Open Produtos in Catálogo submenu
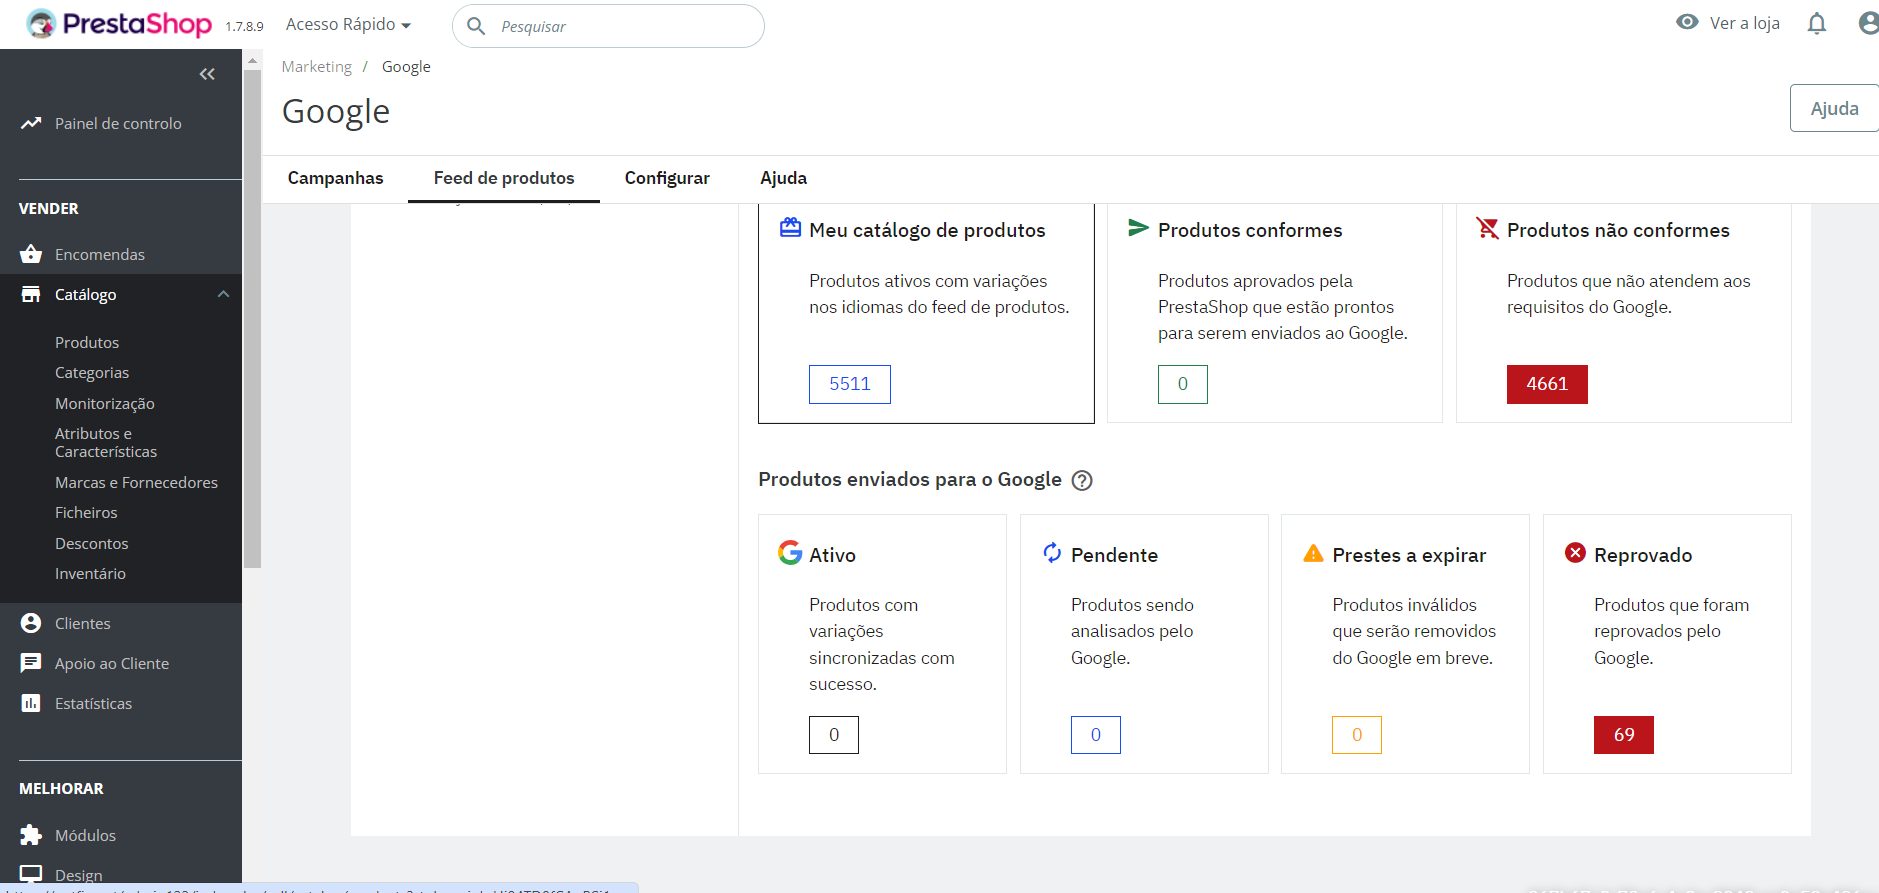Viewport: 1879px width, 893px height. (x=87, y=342)
